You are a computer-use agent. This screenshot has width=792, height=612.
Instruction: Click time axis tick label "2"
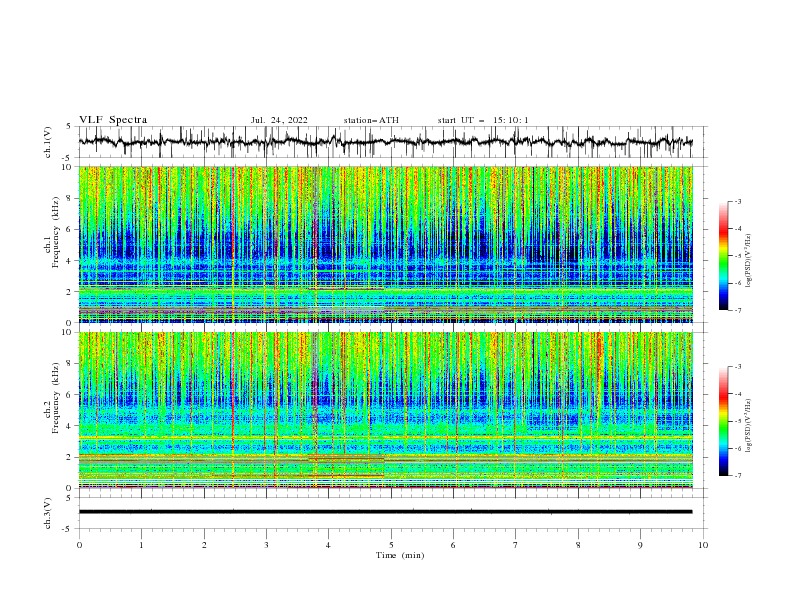point(204,545)
